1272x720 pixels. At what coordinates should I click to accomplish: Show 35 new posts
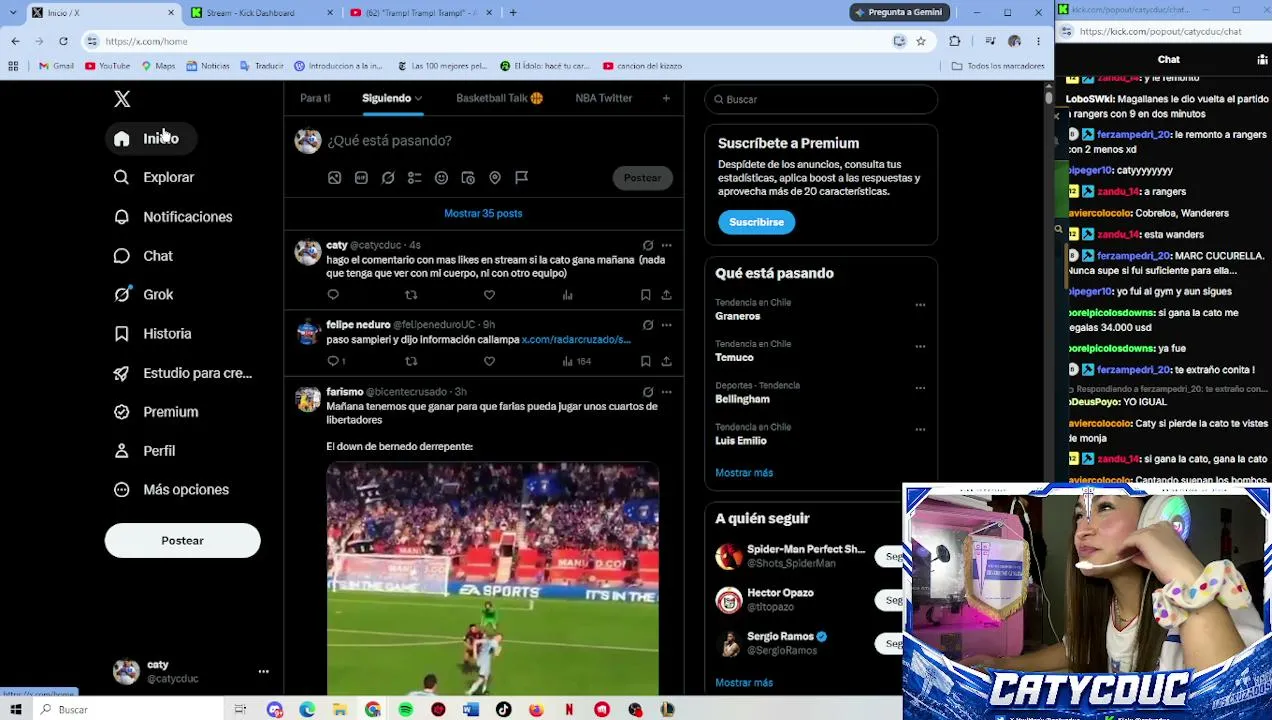[x=483, y=213]
